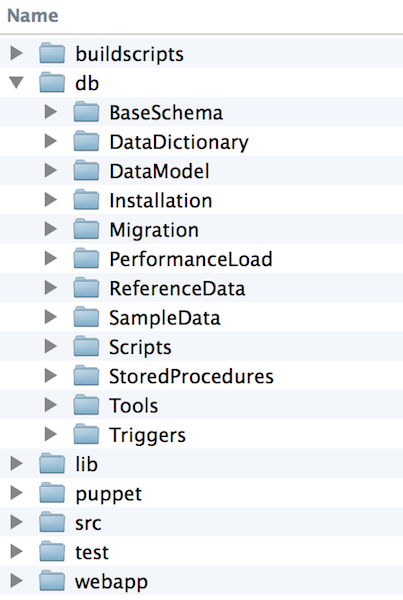Expand the src folder triangle

tap(16, 522)
